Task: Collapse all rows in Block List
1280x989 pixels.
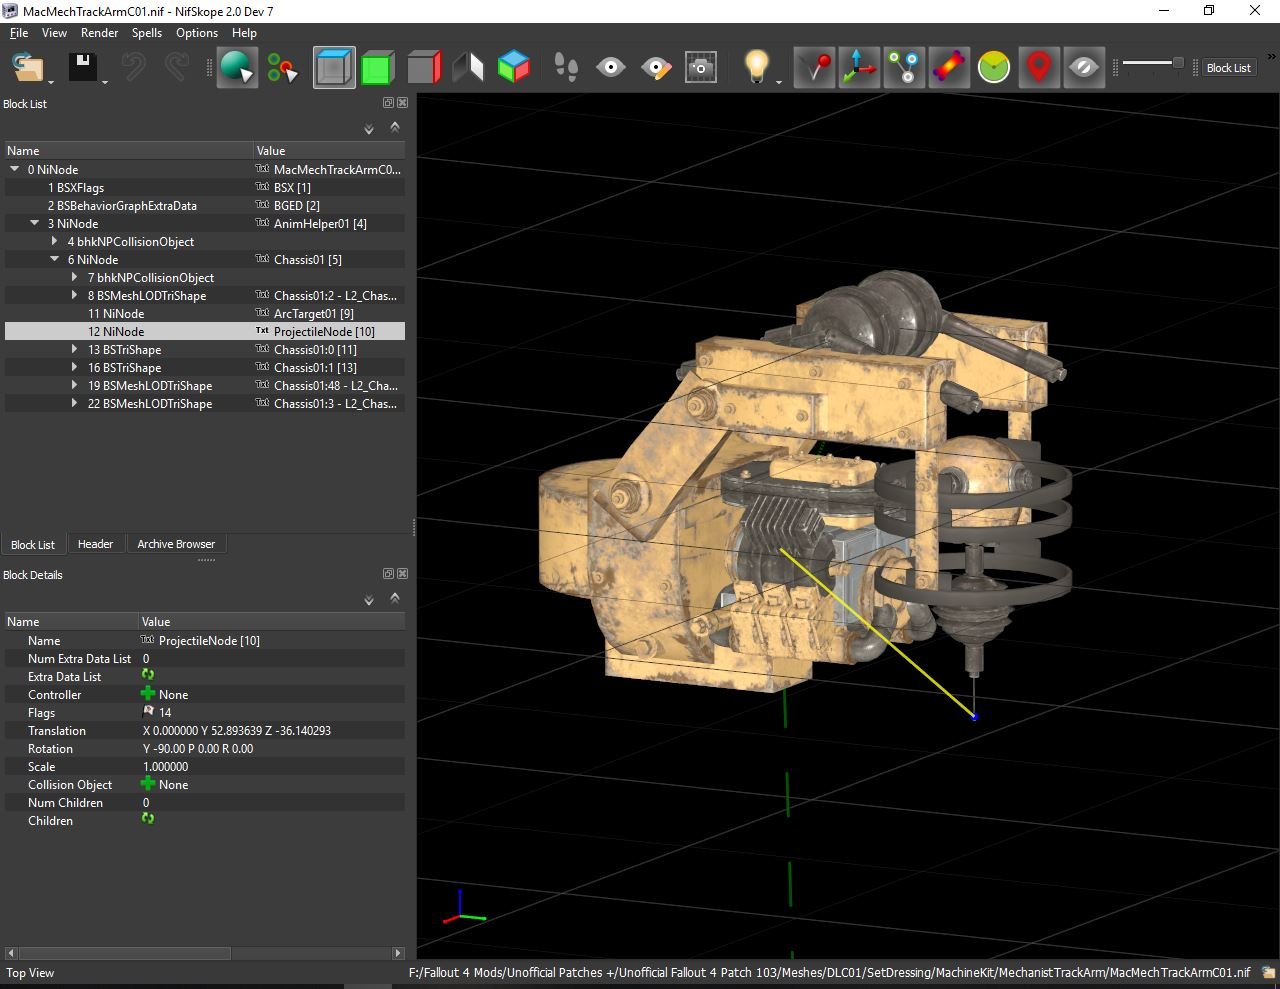Action: pyautogui.click(x=395, y=127)
